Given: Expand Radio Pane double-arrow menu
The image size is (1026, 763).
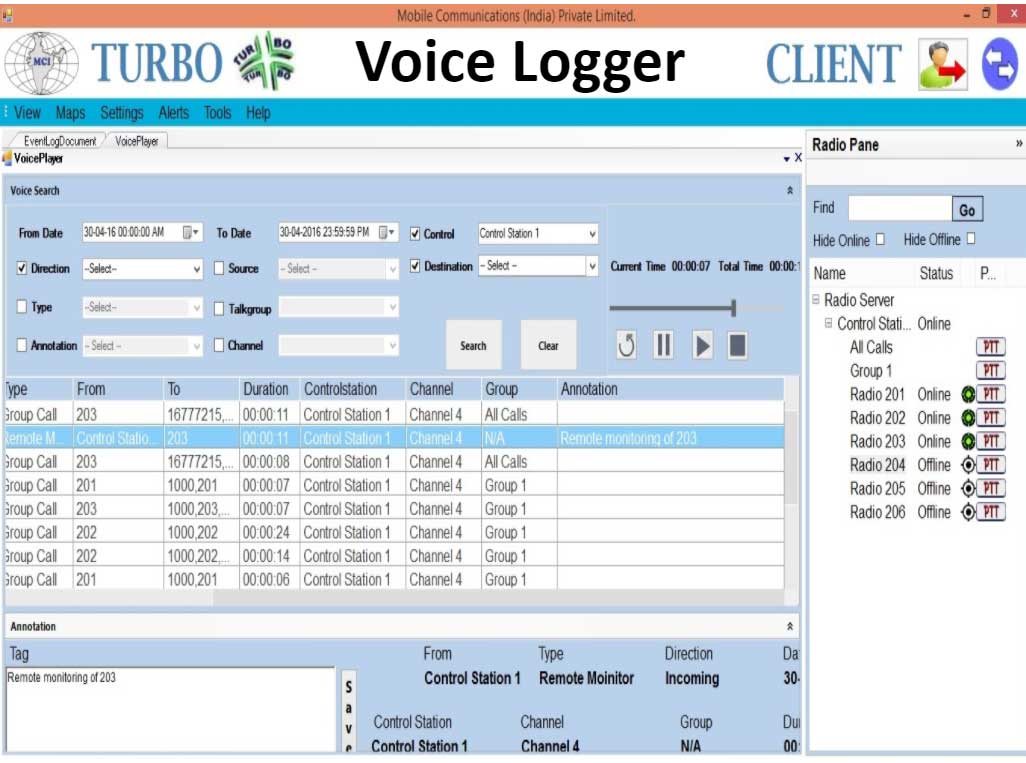Looking at the screenshot, I should [x=1018, y=143].
